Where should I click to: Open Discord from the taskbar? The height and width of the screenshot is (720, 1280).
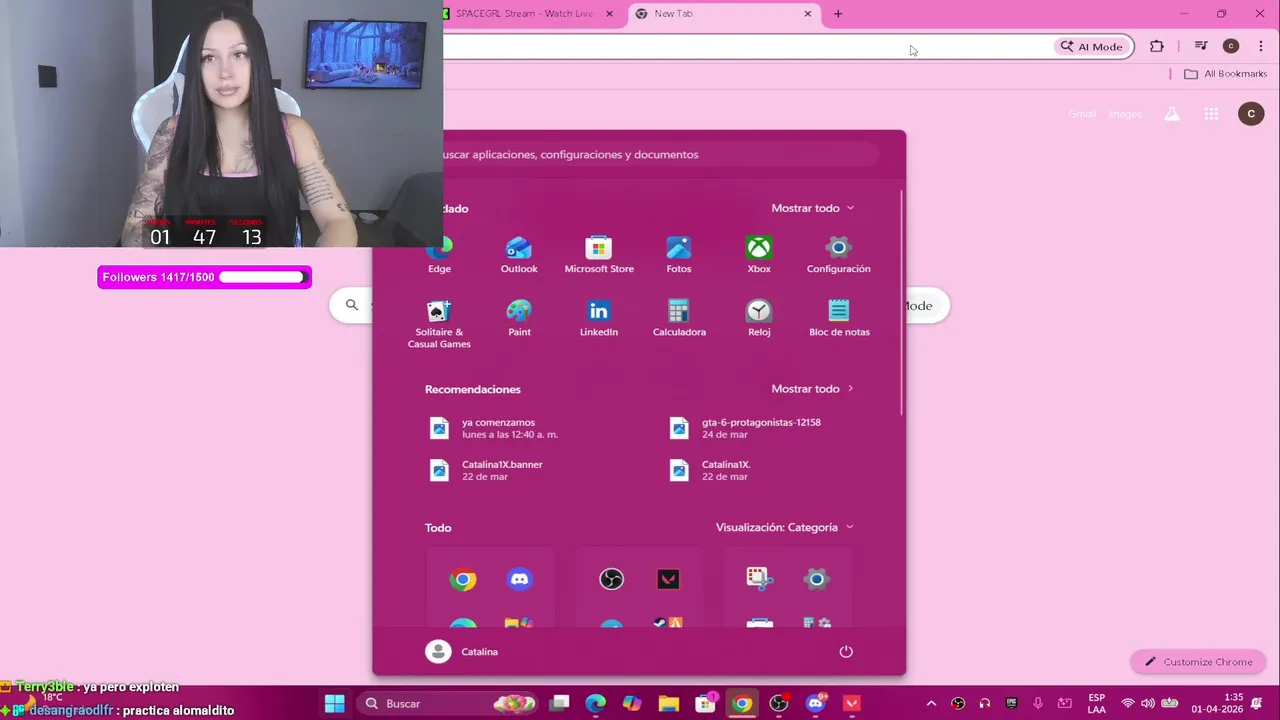click(x=815, y=703)
